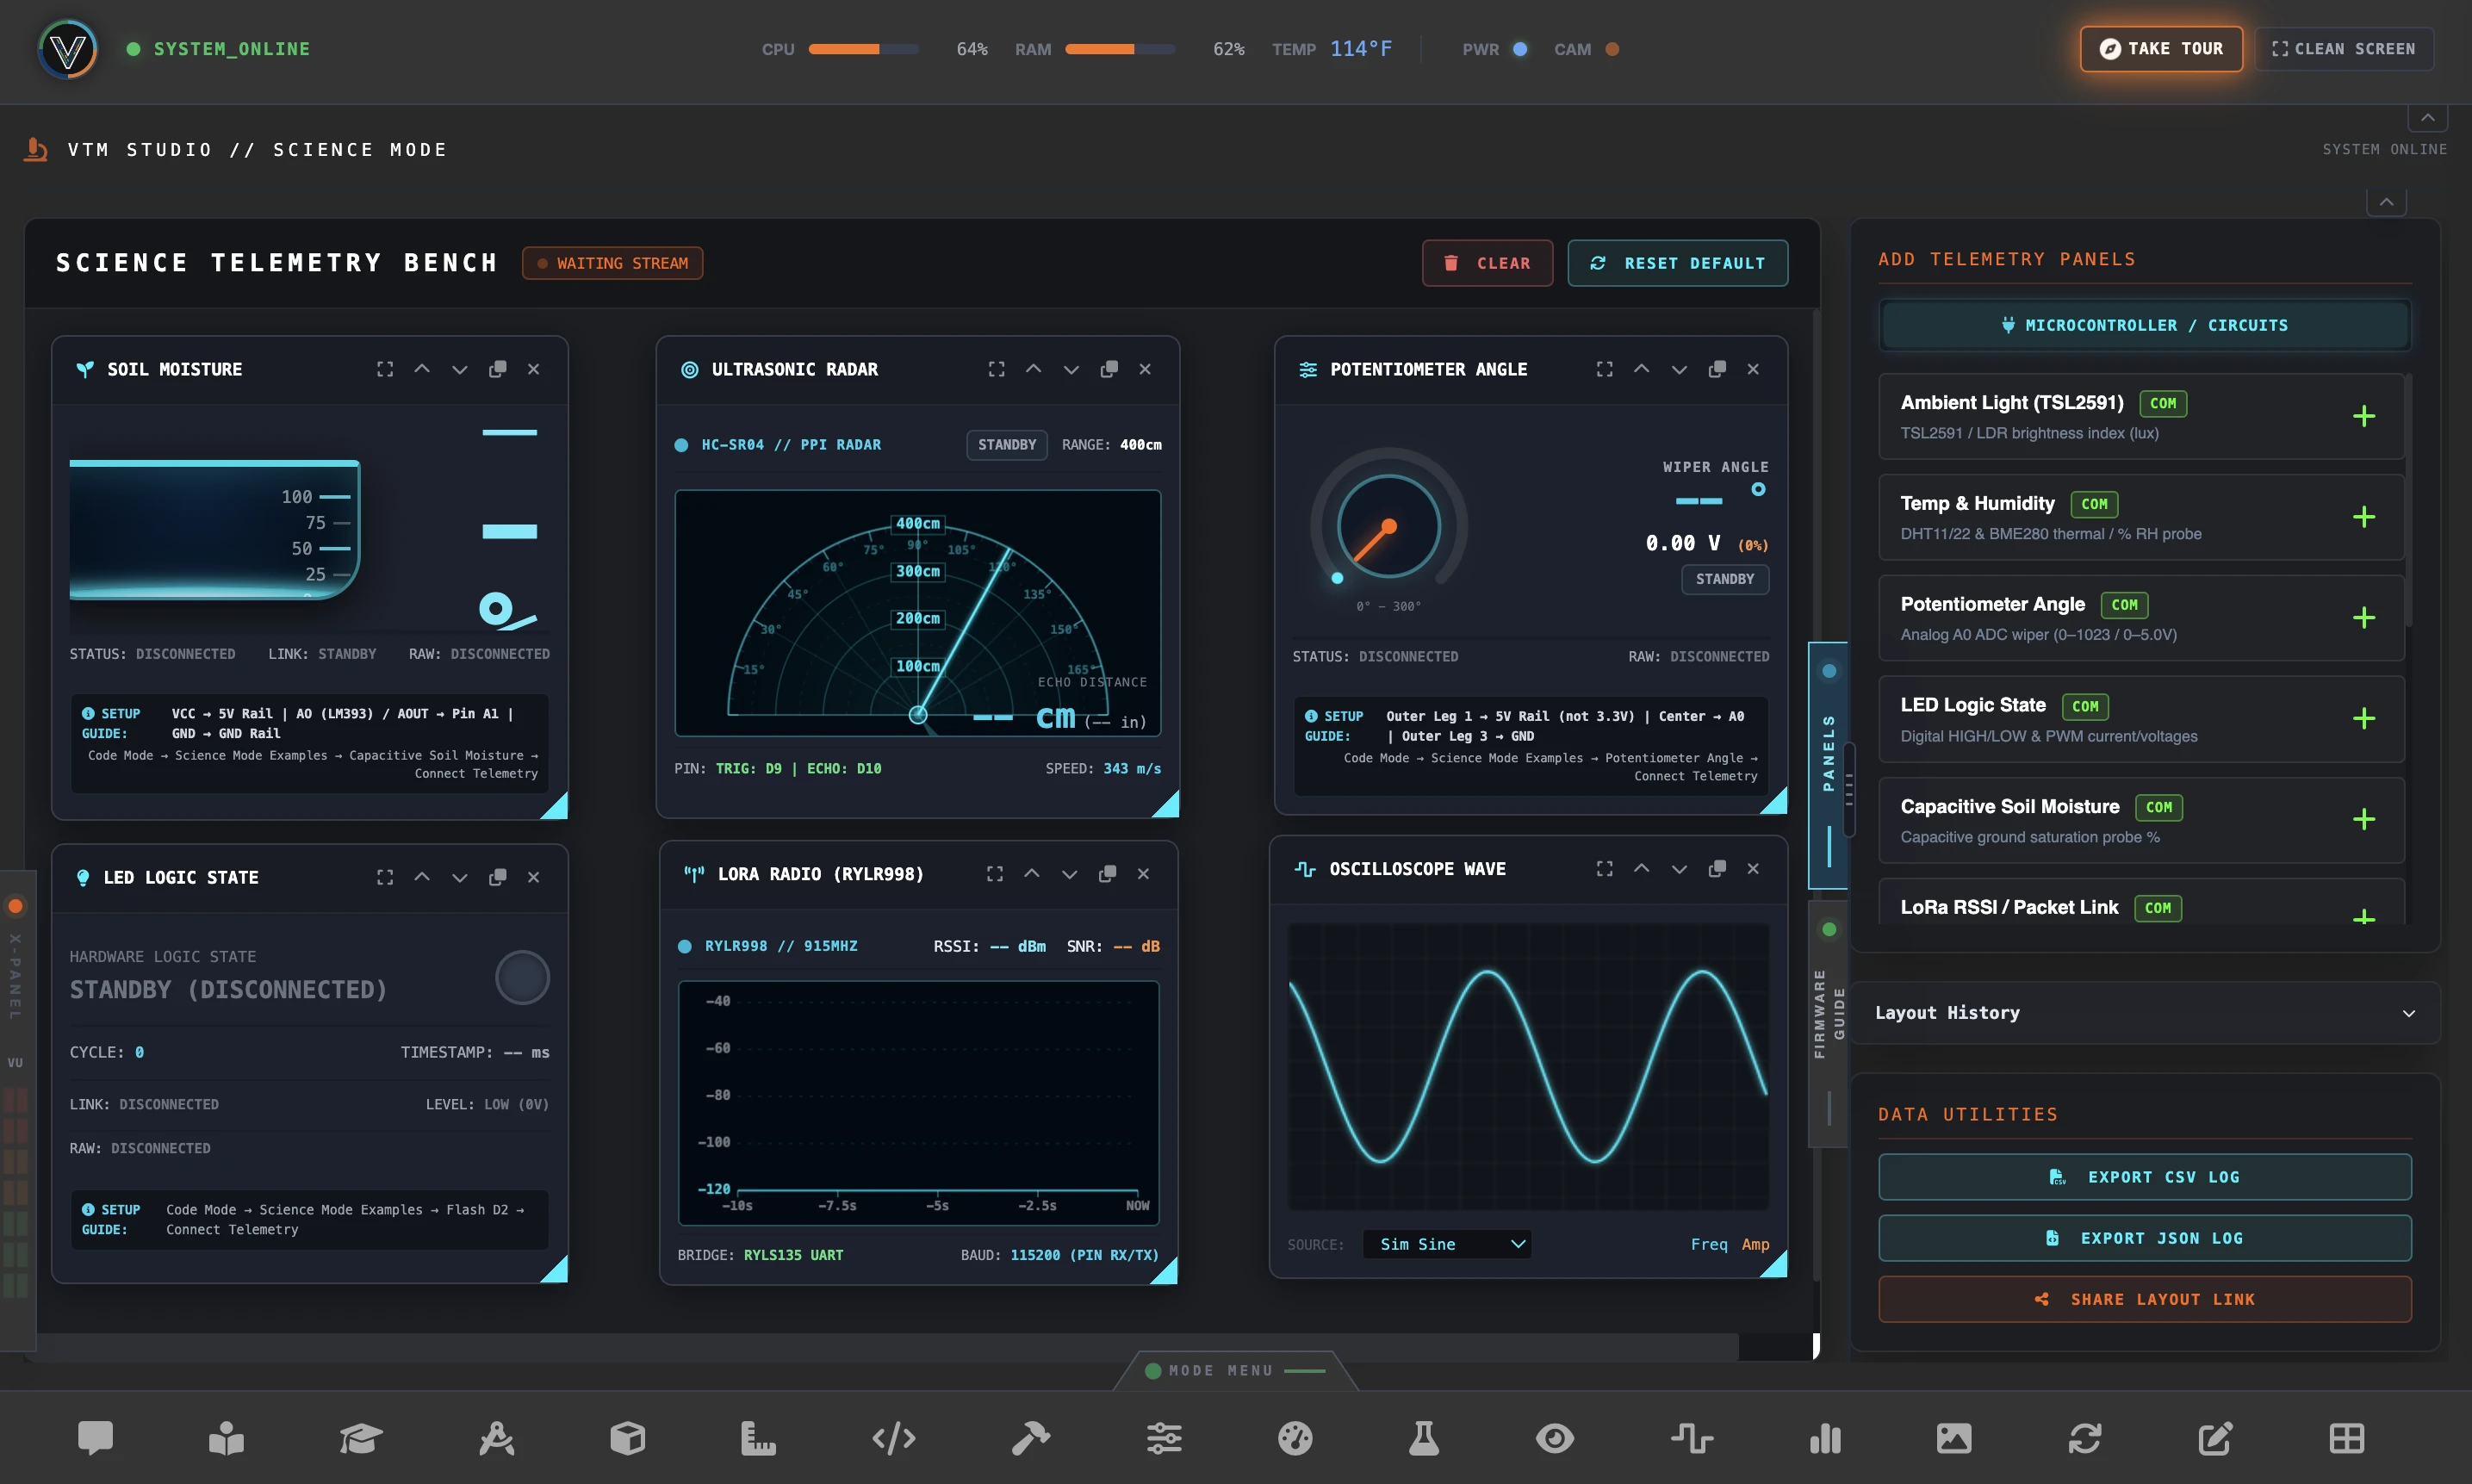Screen dimensions: 2472x1484
Task: Click the Clear bench button
Action: [x=1487, y=263]
